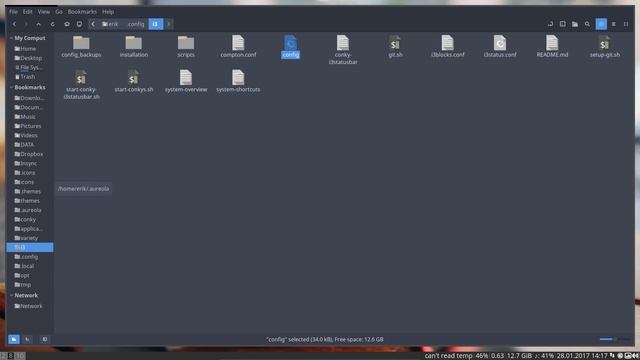This screenshot has width=640, height=360.
Task: Reload the current folder
Action: tap(52, 24)
